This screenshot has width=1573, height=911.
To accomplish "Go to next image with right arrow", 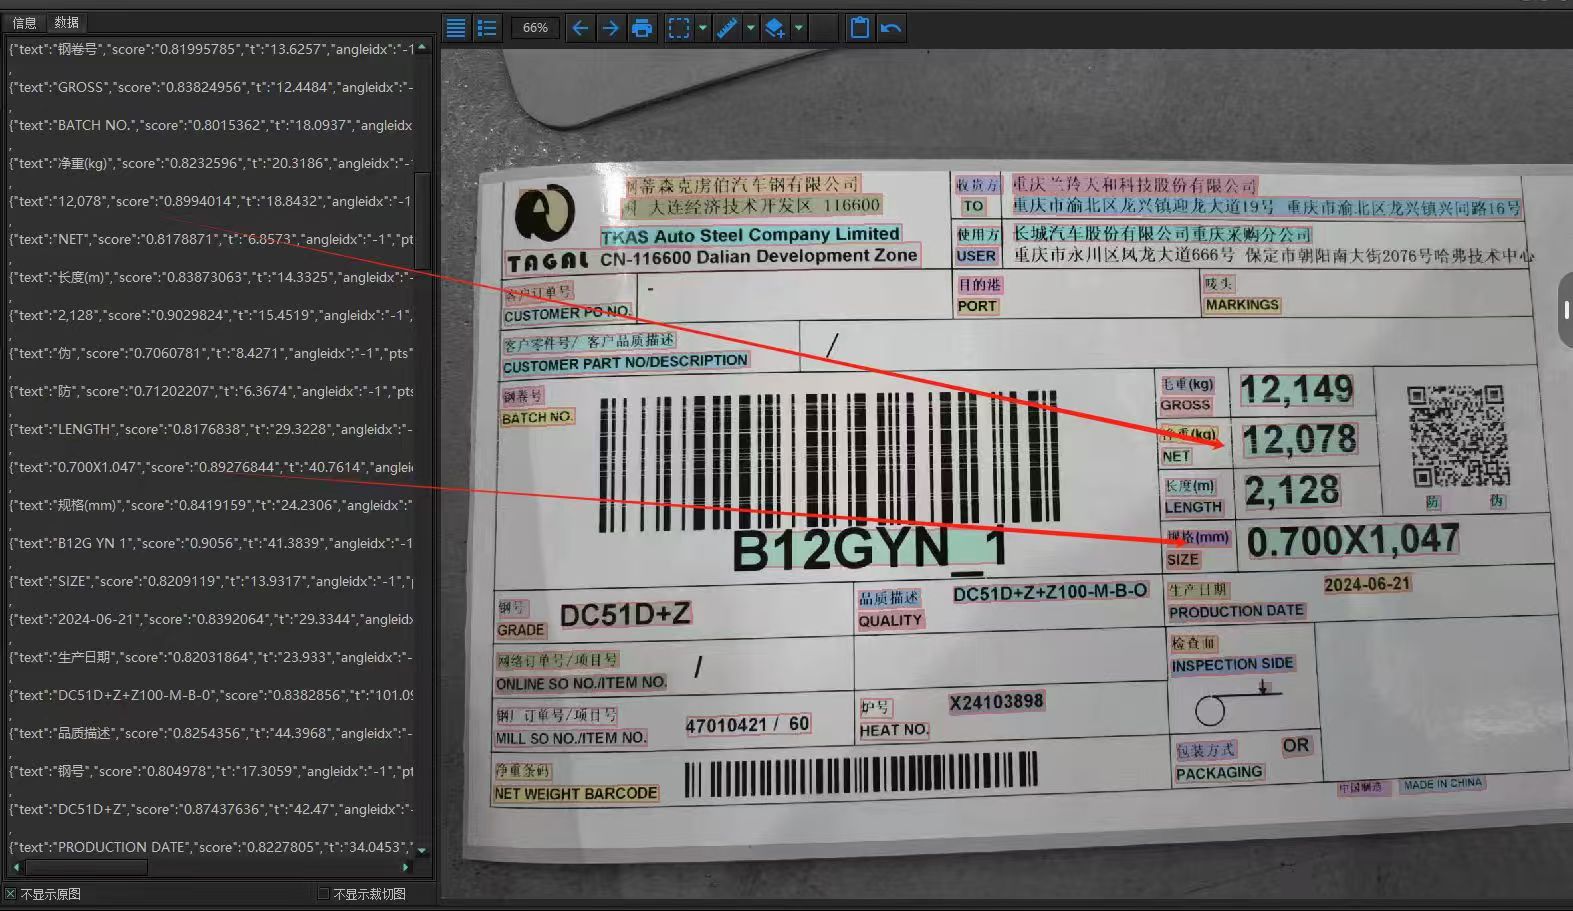I will tap(610, 28).
